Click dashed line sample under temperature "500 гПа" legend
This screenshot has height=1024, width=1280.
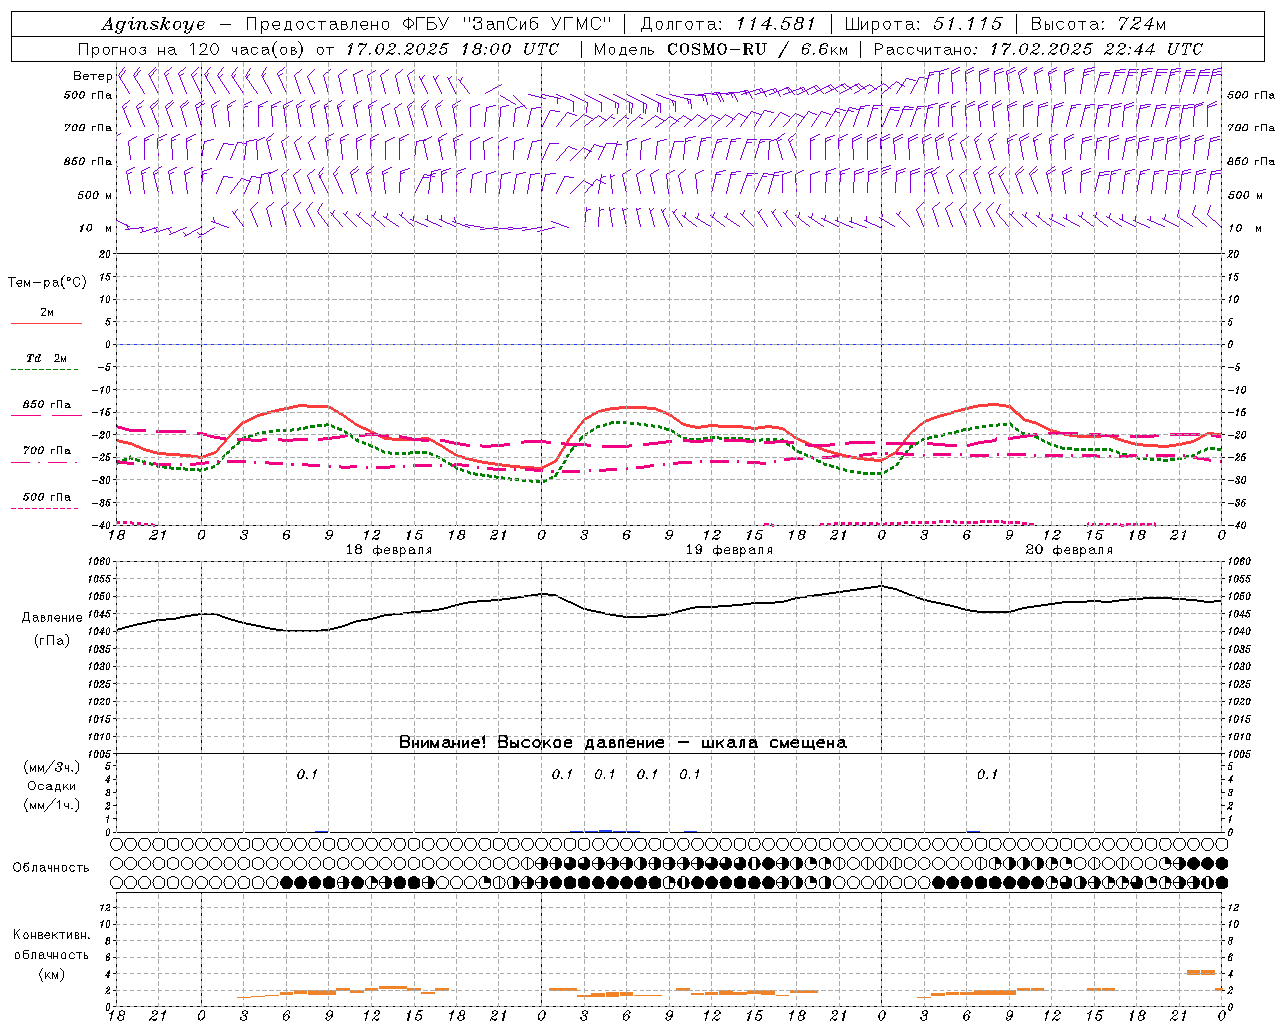(45, 508)
